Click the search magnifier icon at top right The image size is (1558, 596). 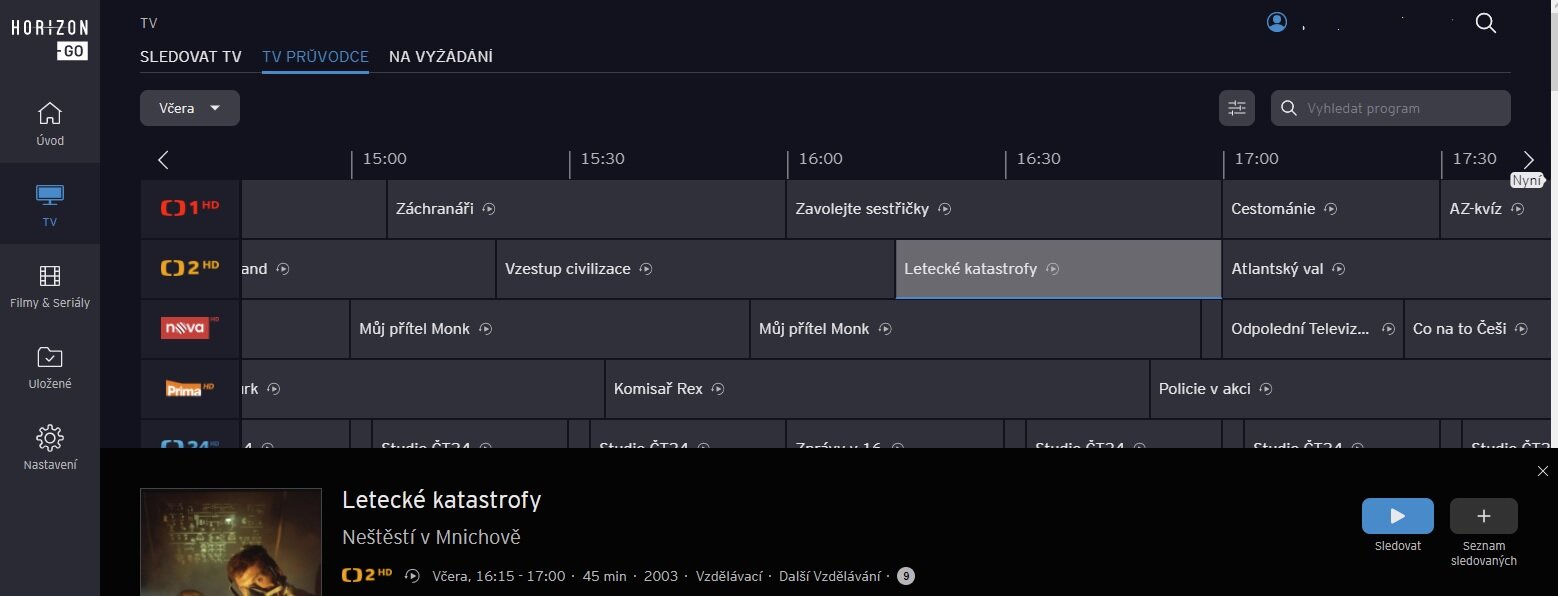tap(1486, 24)
